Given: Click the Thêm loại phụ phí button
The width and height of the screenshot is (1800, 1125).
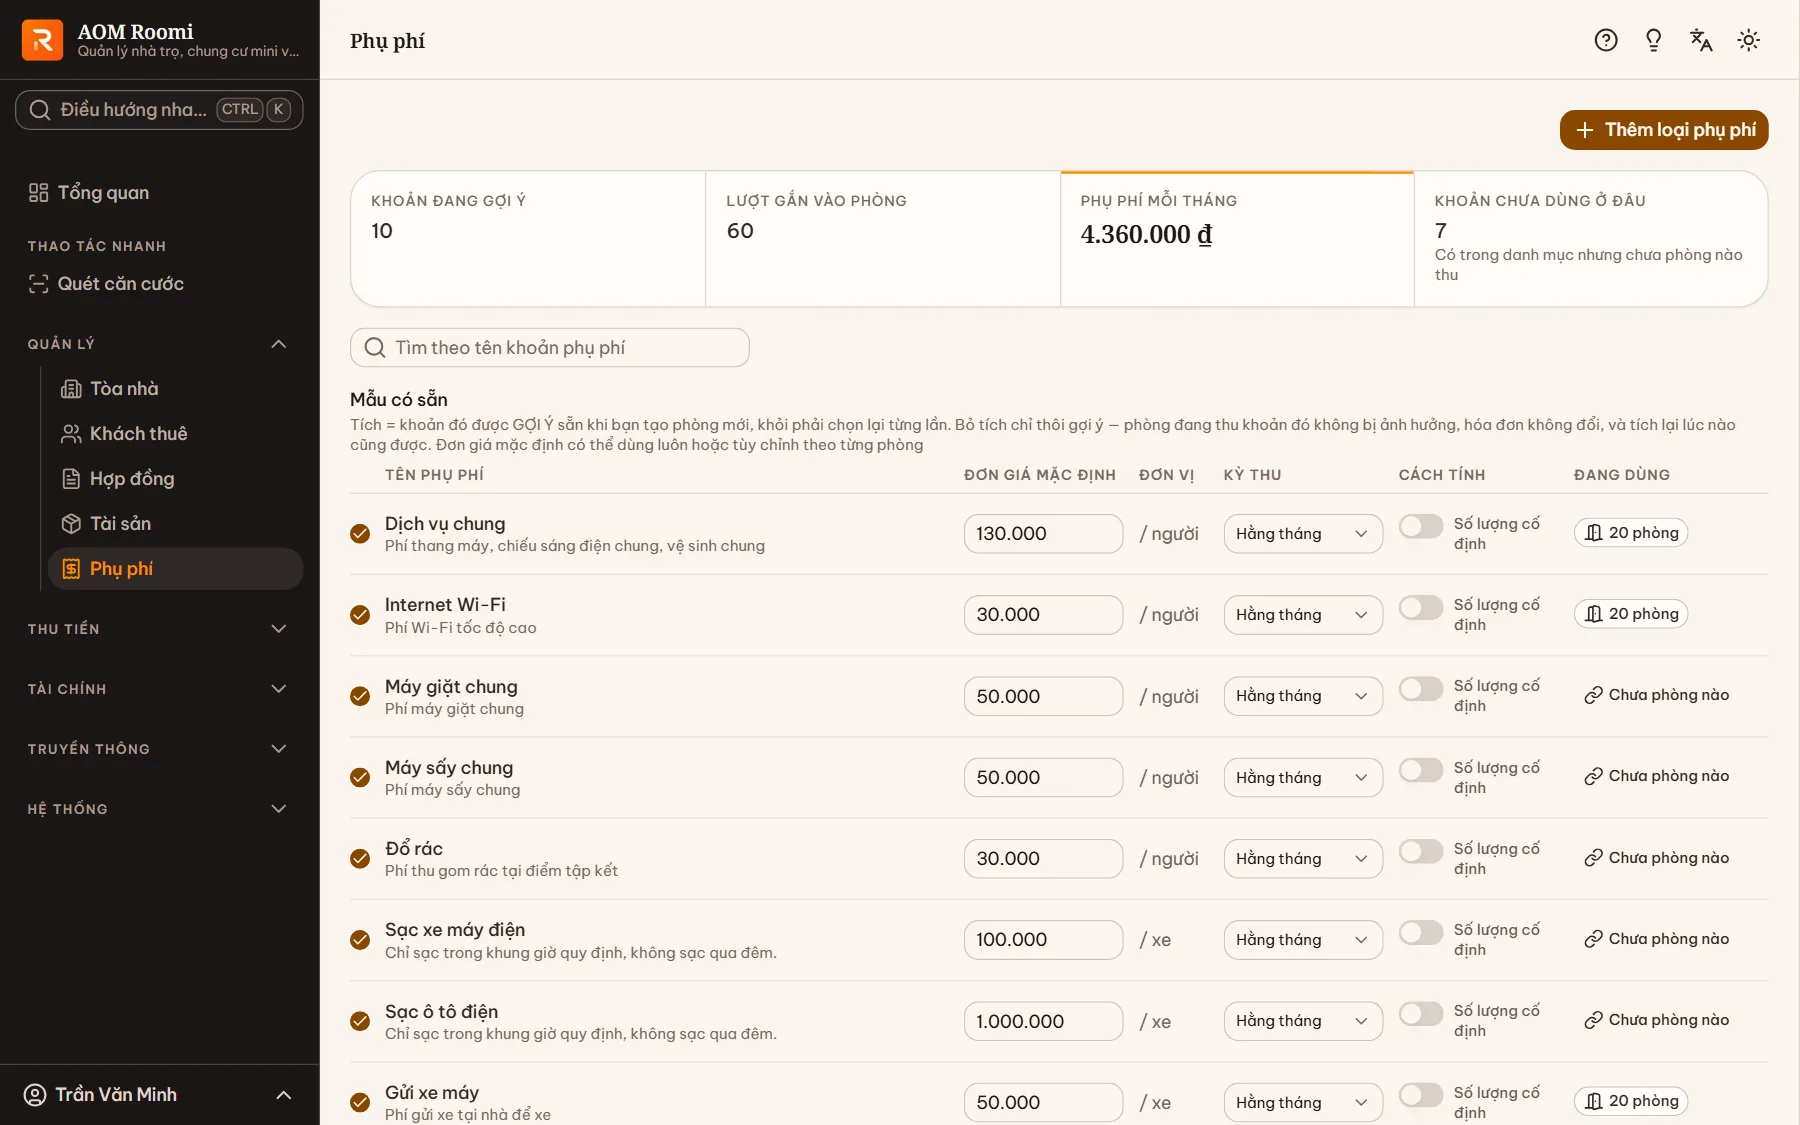Looking at the screenshot, I should click(x=1664, y=130).
